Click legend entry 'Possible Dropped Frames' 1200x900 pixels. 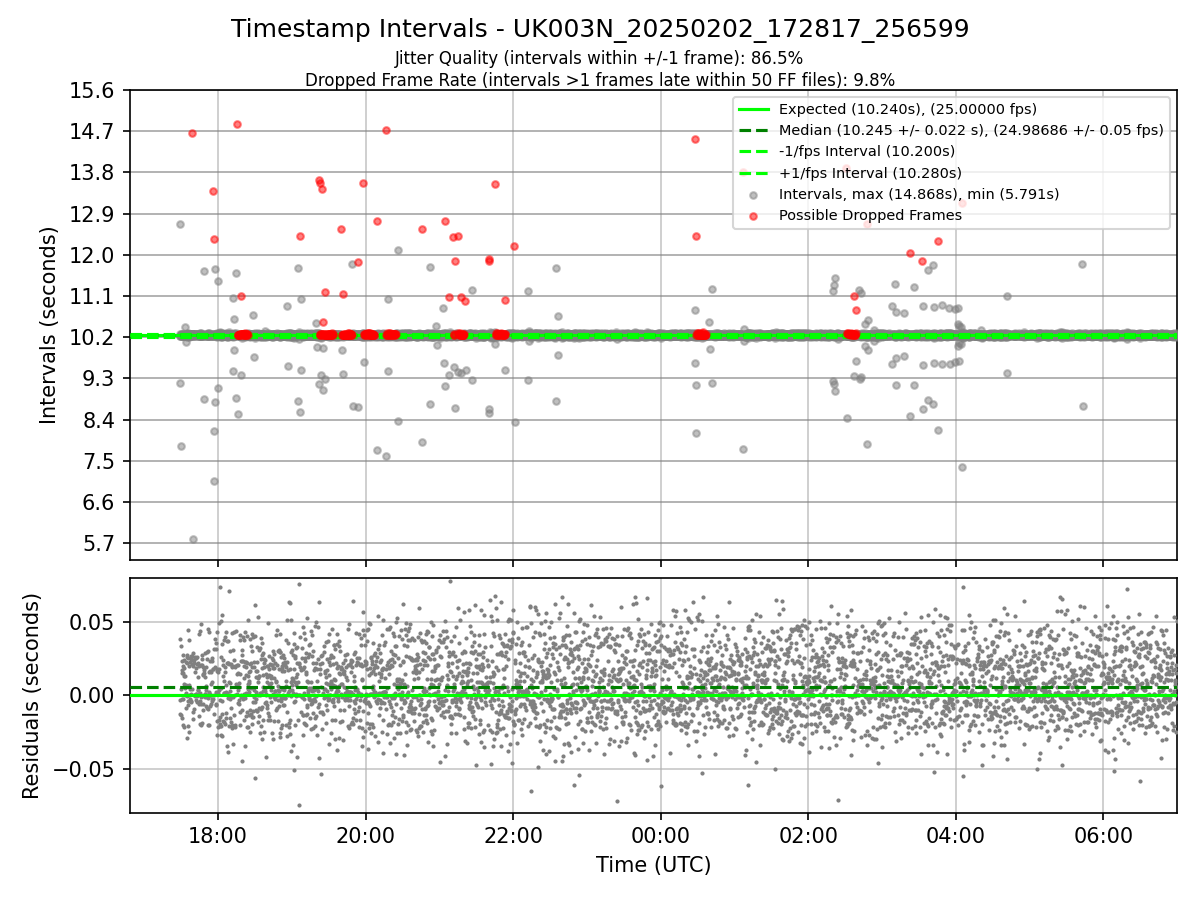point(870,215)
